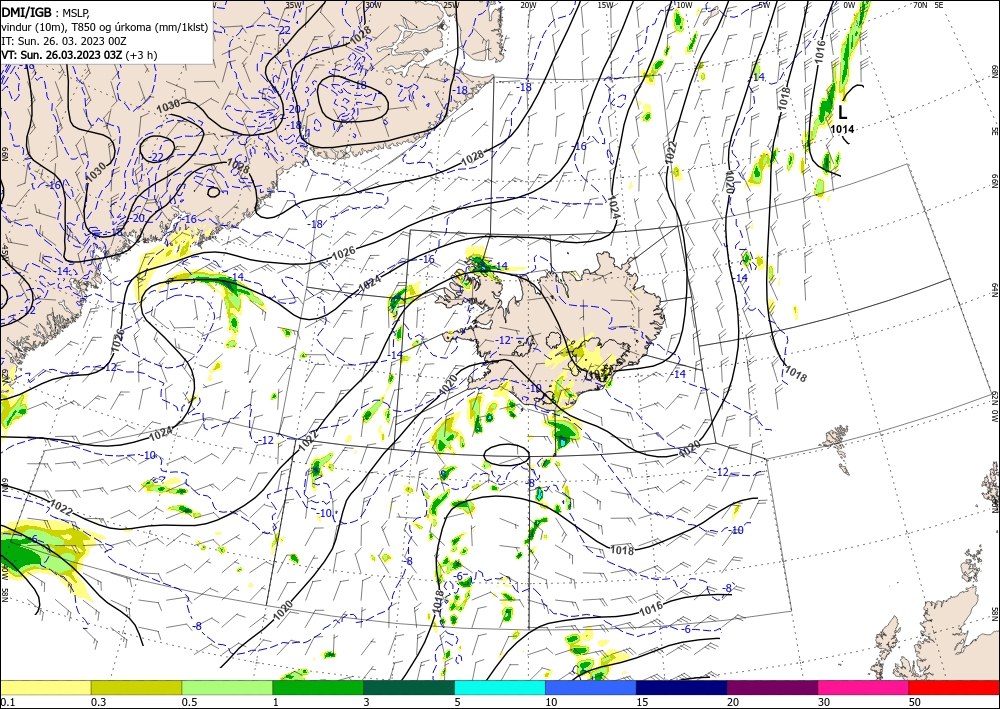
Task: Click the 'IT: Sun. 26. 03. 2023 00Z' line
Action: (64, 41)
